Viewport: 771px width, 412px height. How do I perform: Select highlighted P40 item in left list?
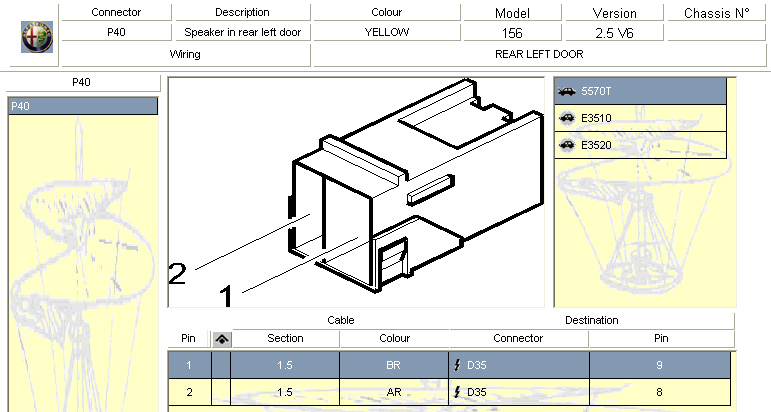tap(83, 106)
